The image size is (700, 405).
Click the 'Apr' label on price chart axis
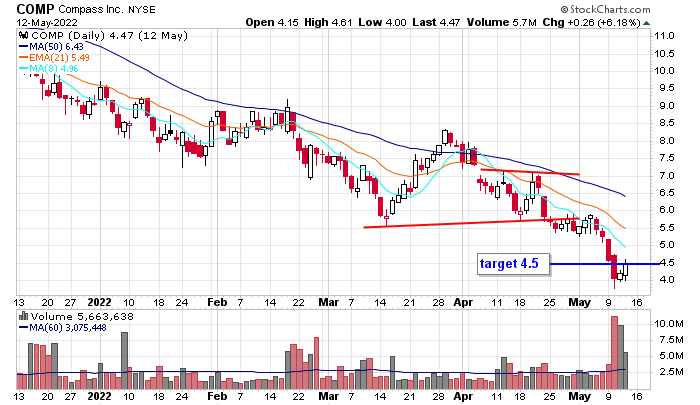point(463,302)
